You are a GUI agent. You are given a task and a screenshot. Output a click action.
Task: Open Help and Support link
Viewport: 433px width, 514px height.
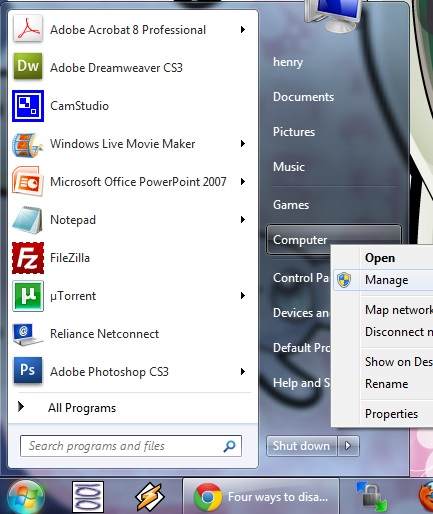(x=301, y=383)
